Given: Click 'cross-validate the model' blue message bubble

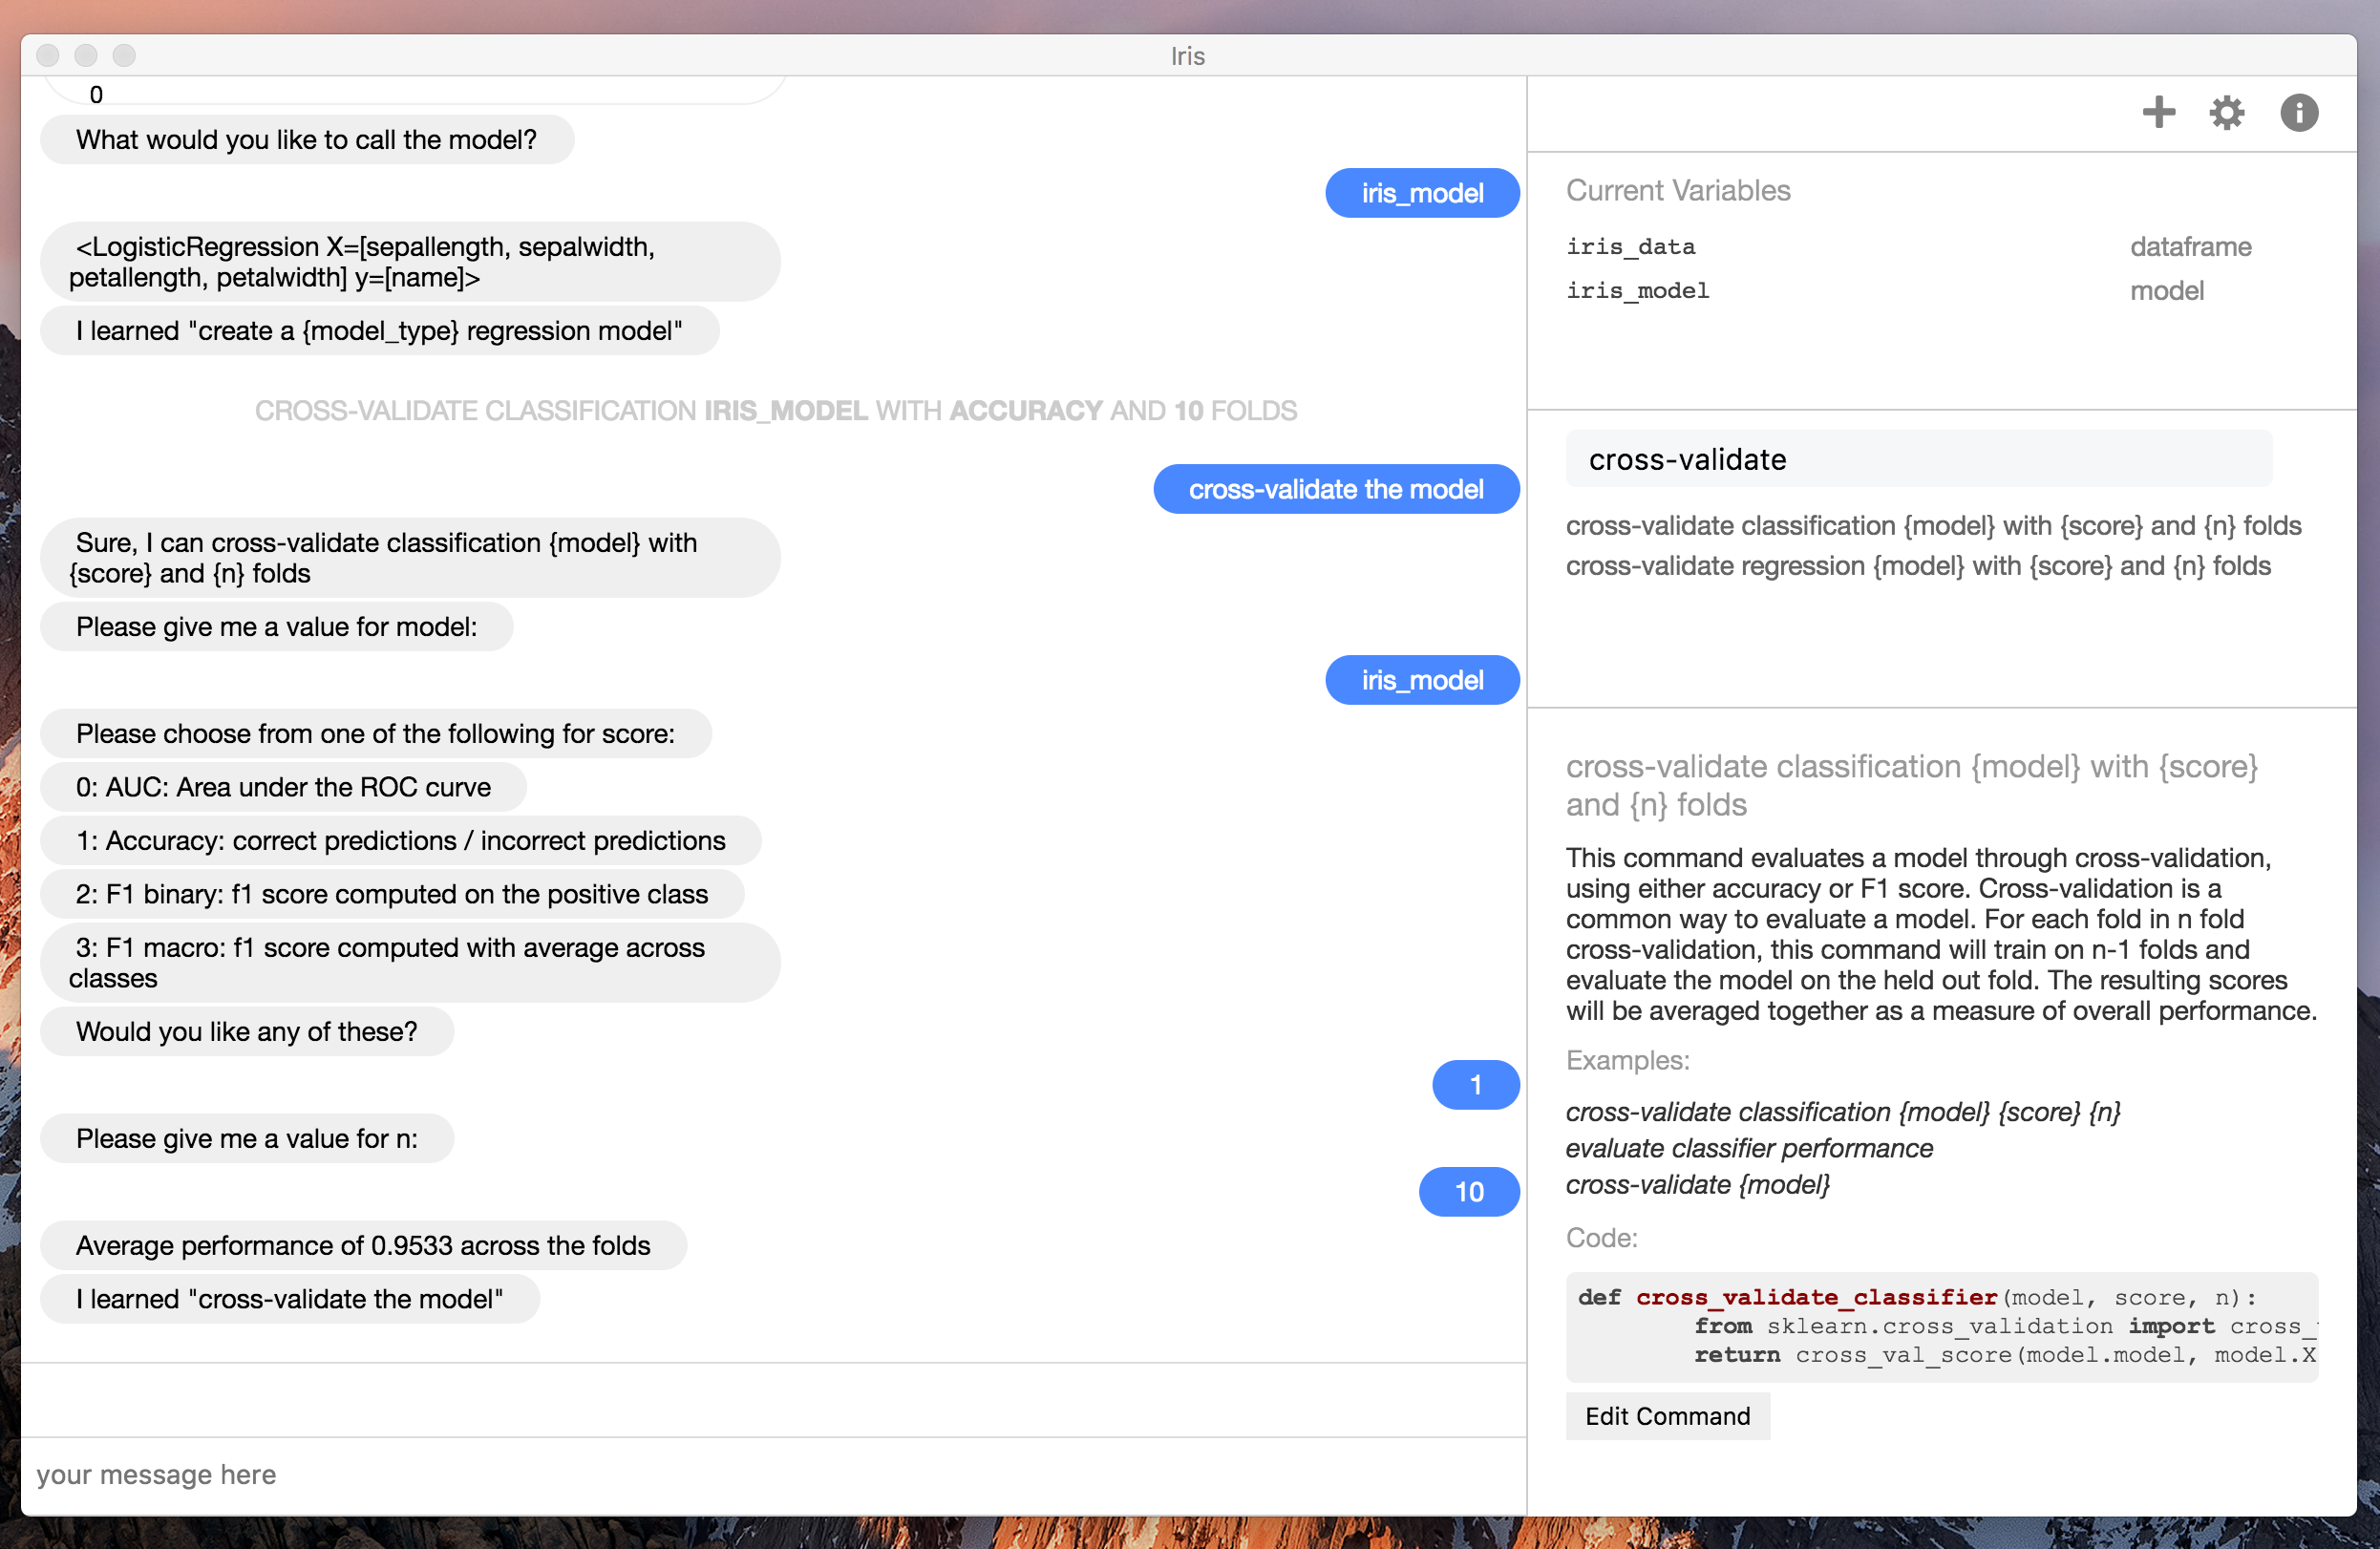Looking at the screenshot, I should [1335, 489].
